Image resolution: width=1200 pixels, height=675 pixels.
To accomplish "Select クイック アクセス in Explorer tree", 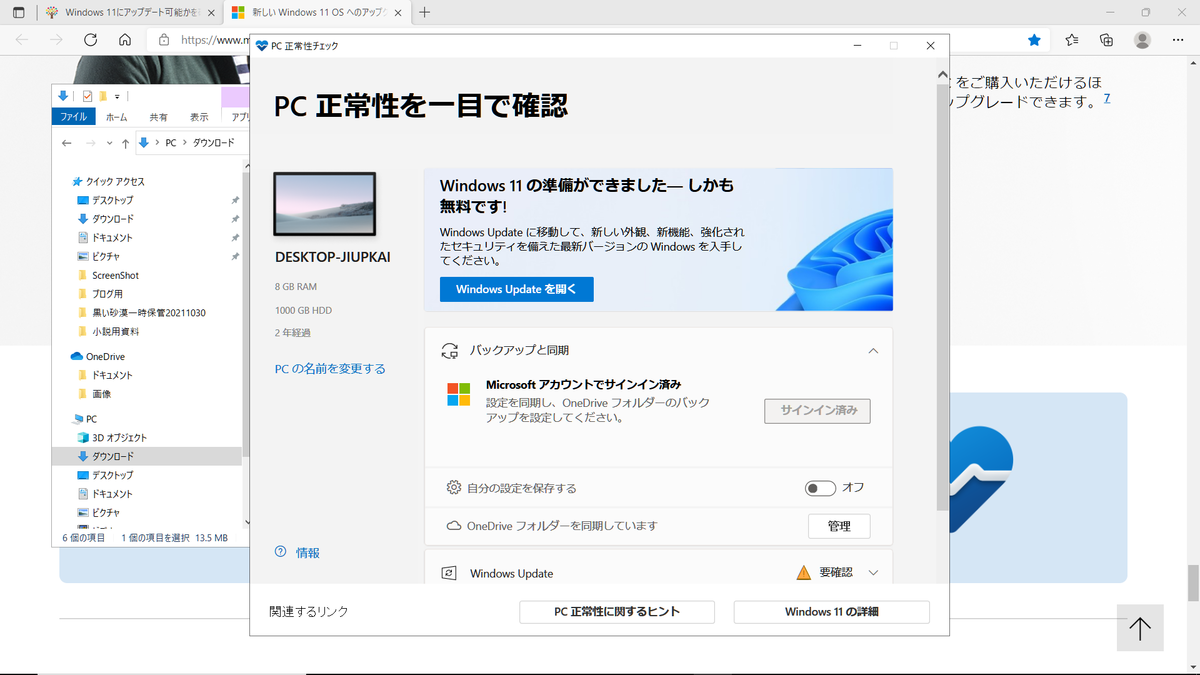I will 115,181.
